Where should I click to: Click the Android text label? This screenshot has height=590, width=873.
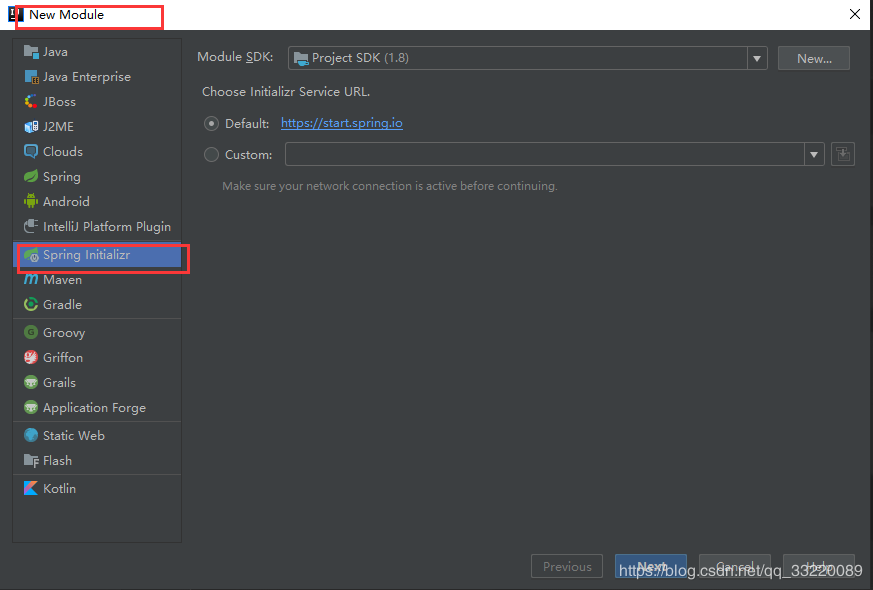pyautogui.click(x=66, y=201)
